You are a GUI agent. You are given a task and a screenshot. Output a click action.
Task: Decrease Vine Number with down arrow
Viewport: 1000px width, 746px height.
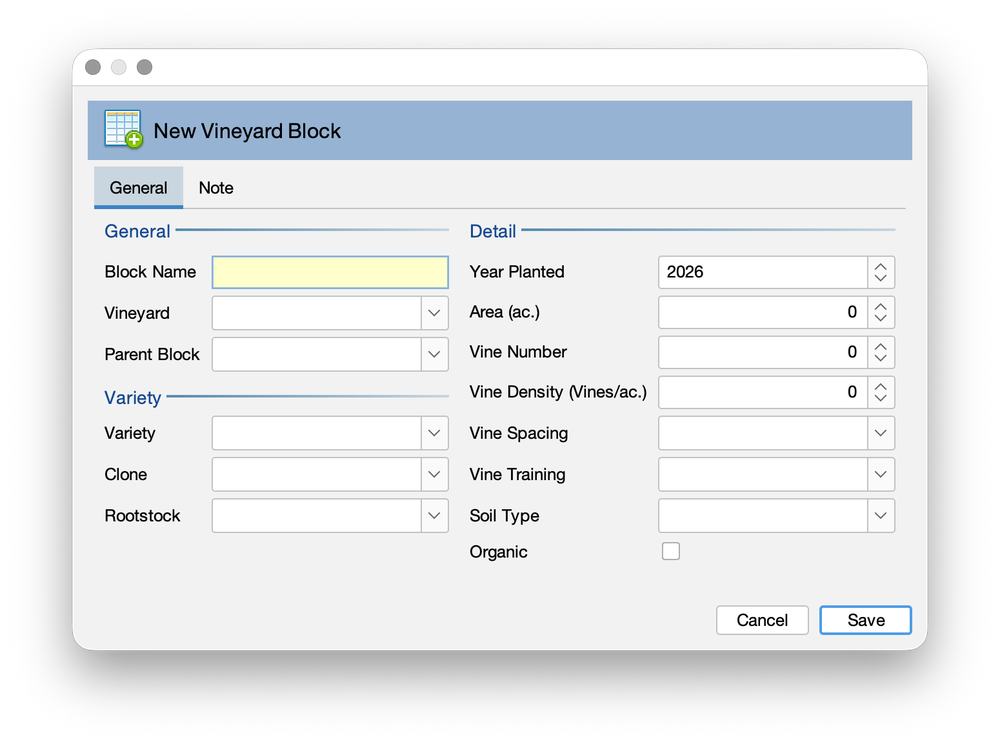(881, 358)
